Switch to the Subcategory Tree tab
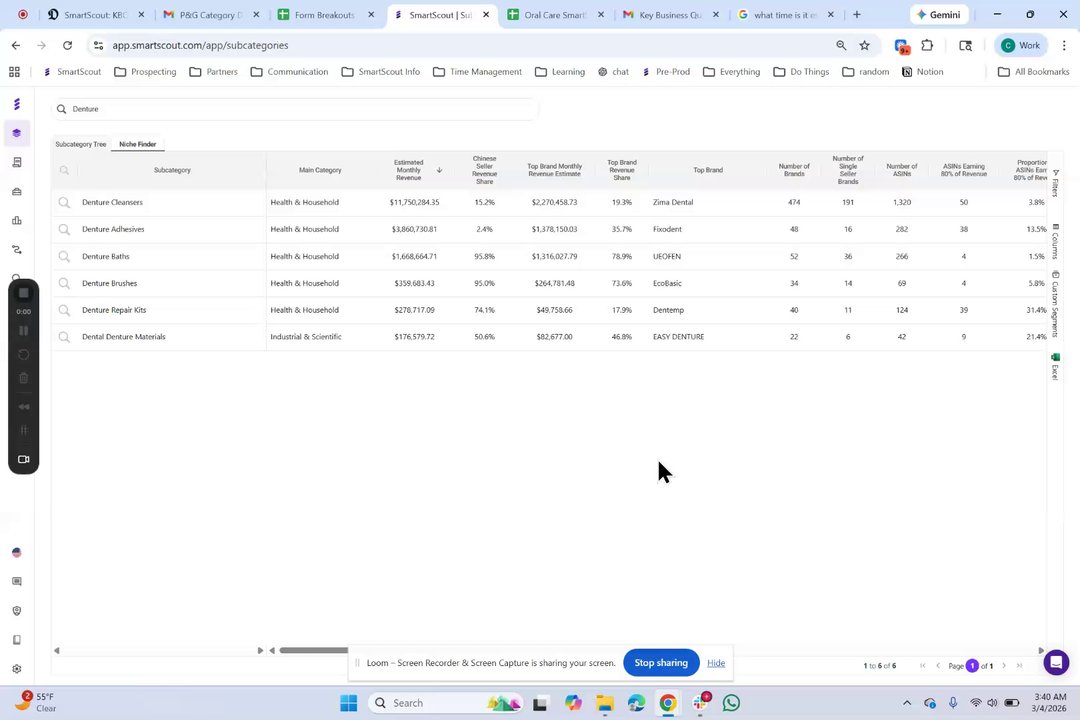The height and width of the screenshot is (720, 1080). [x=81, y=144]
